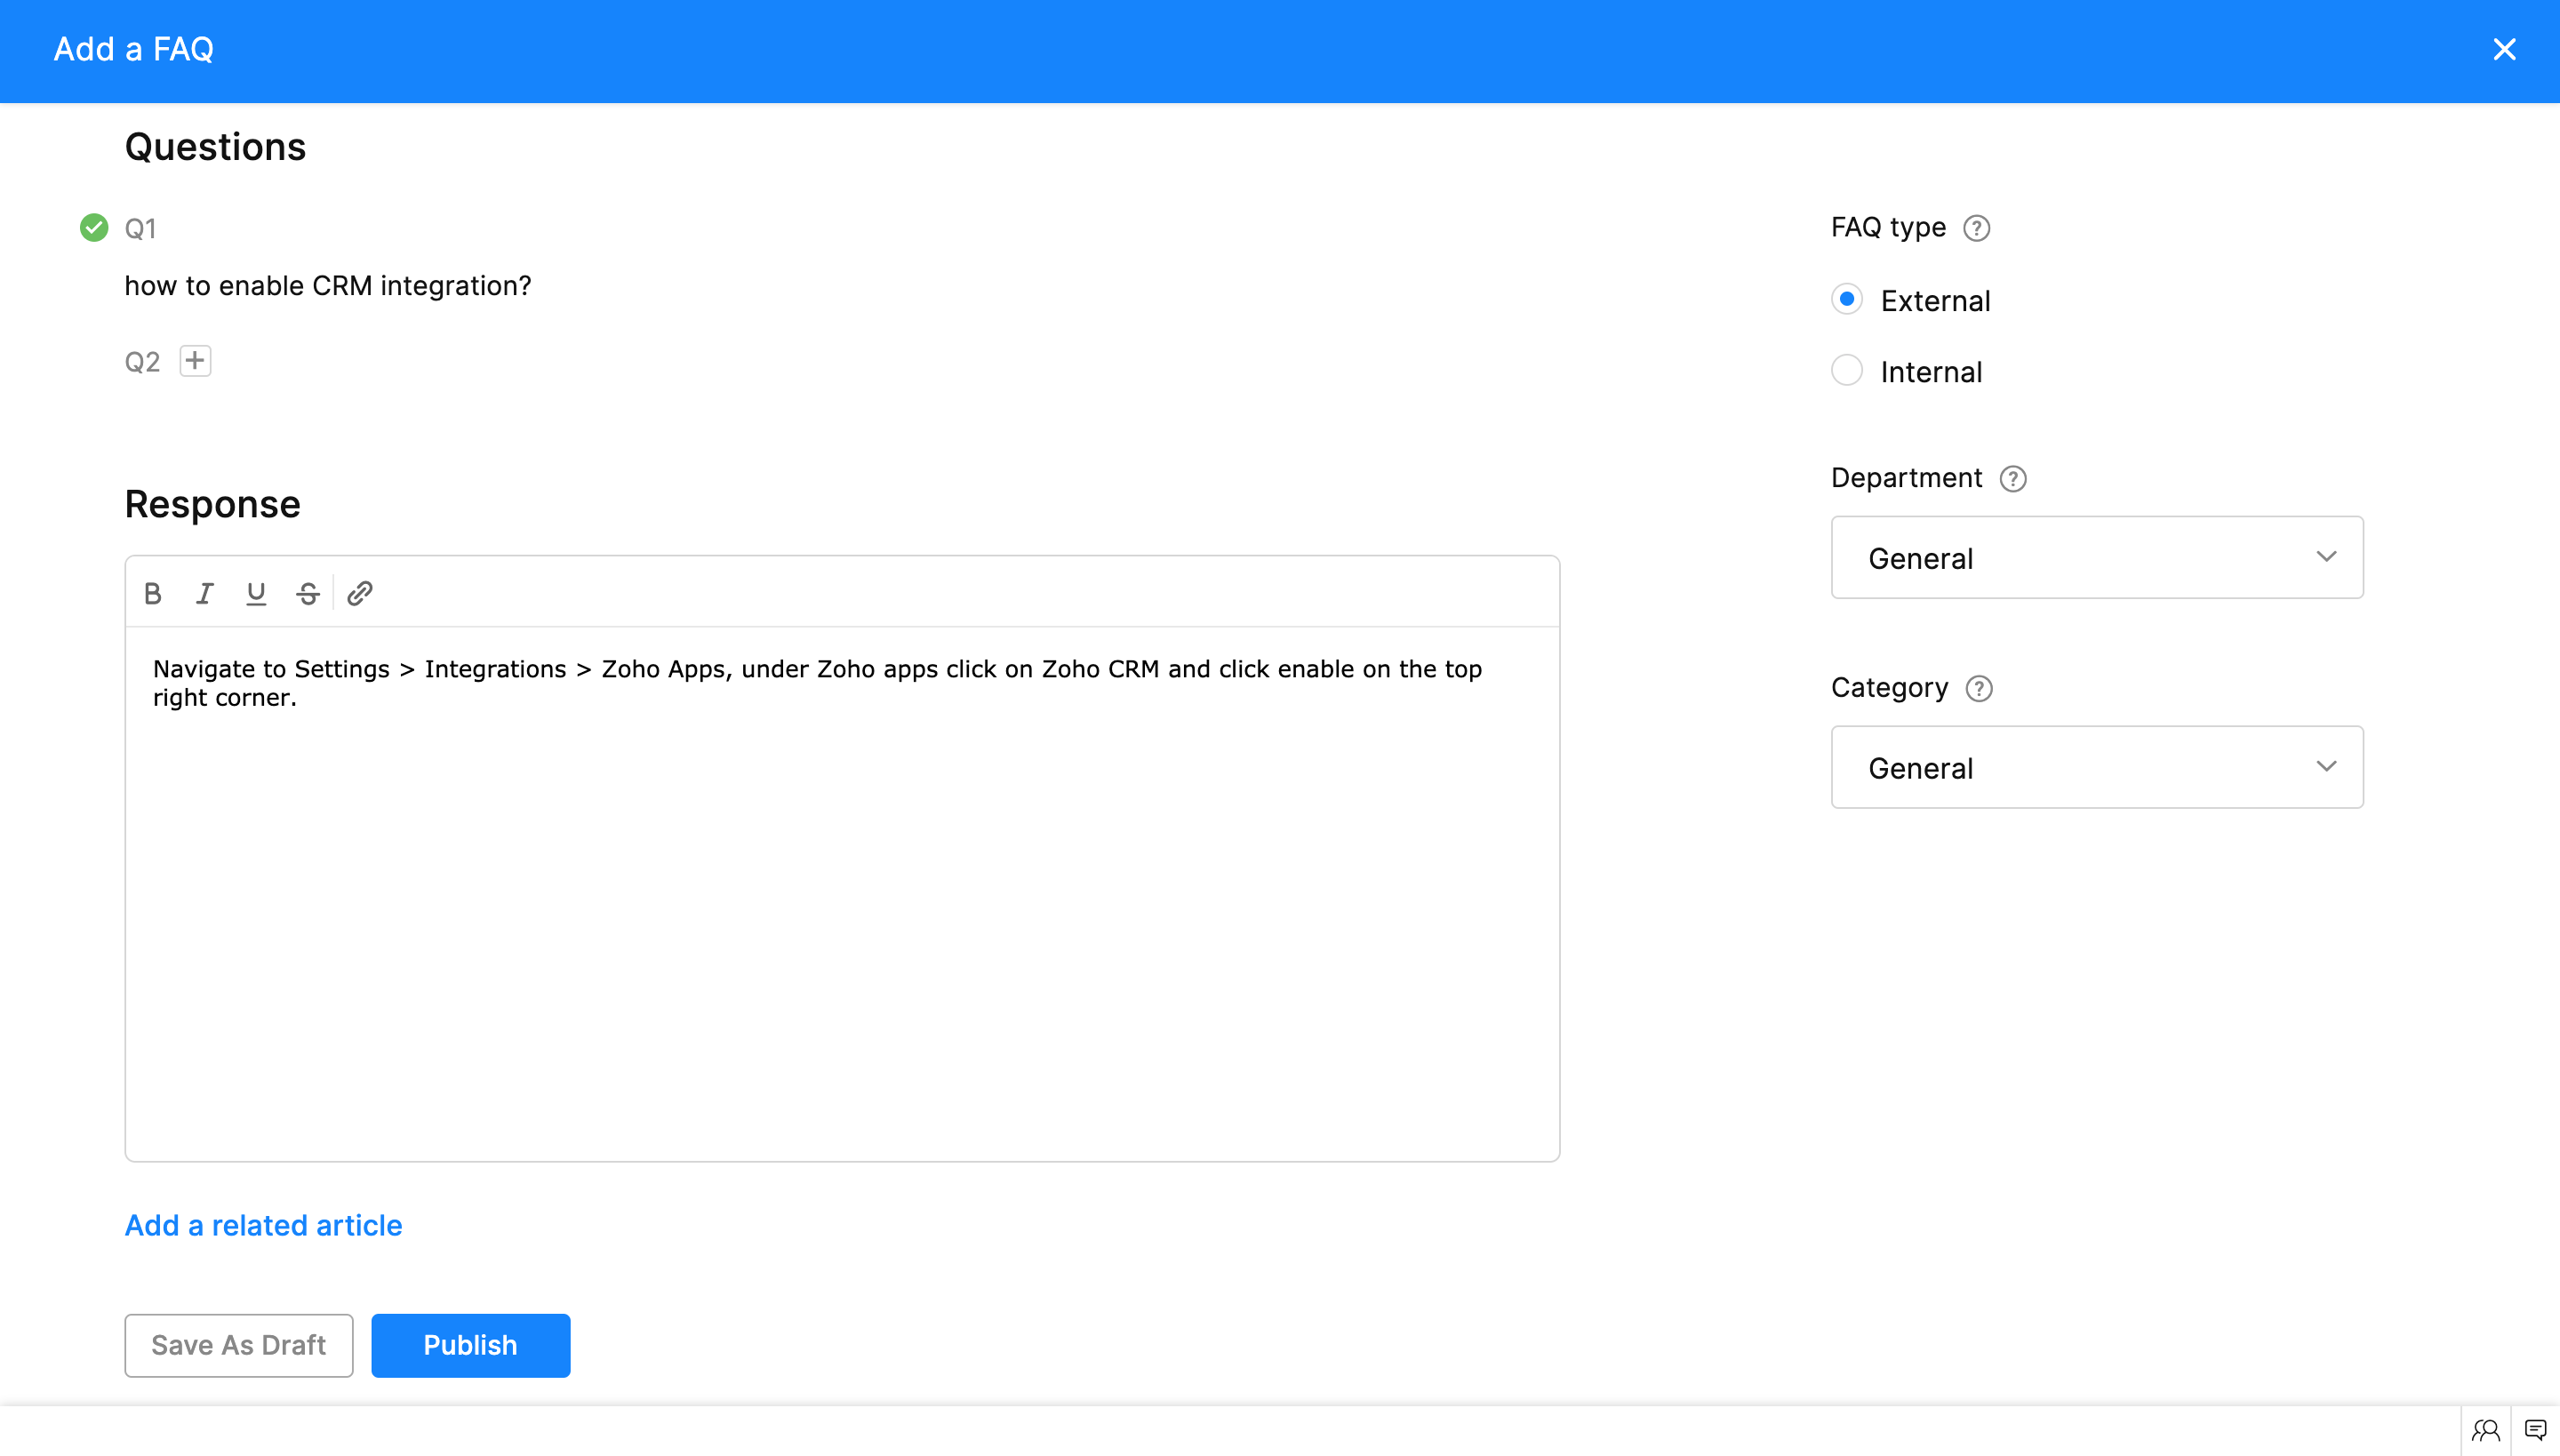
Task: Click into the response text area
Action: click(840, 900)
